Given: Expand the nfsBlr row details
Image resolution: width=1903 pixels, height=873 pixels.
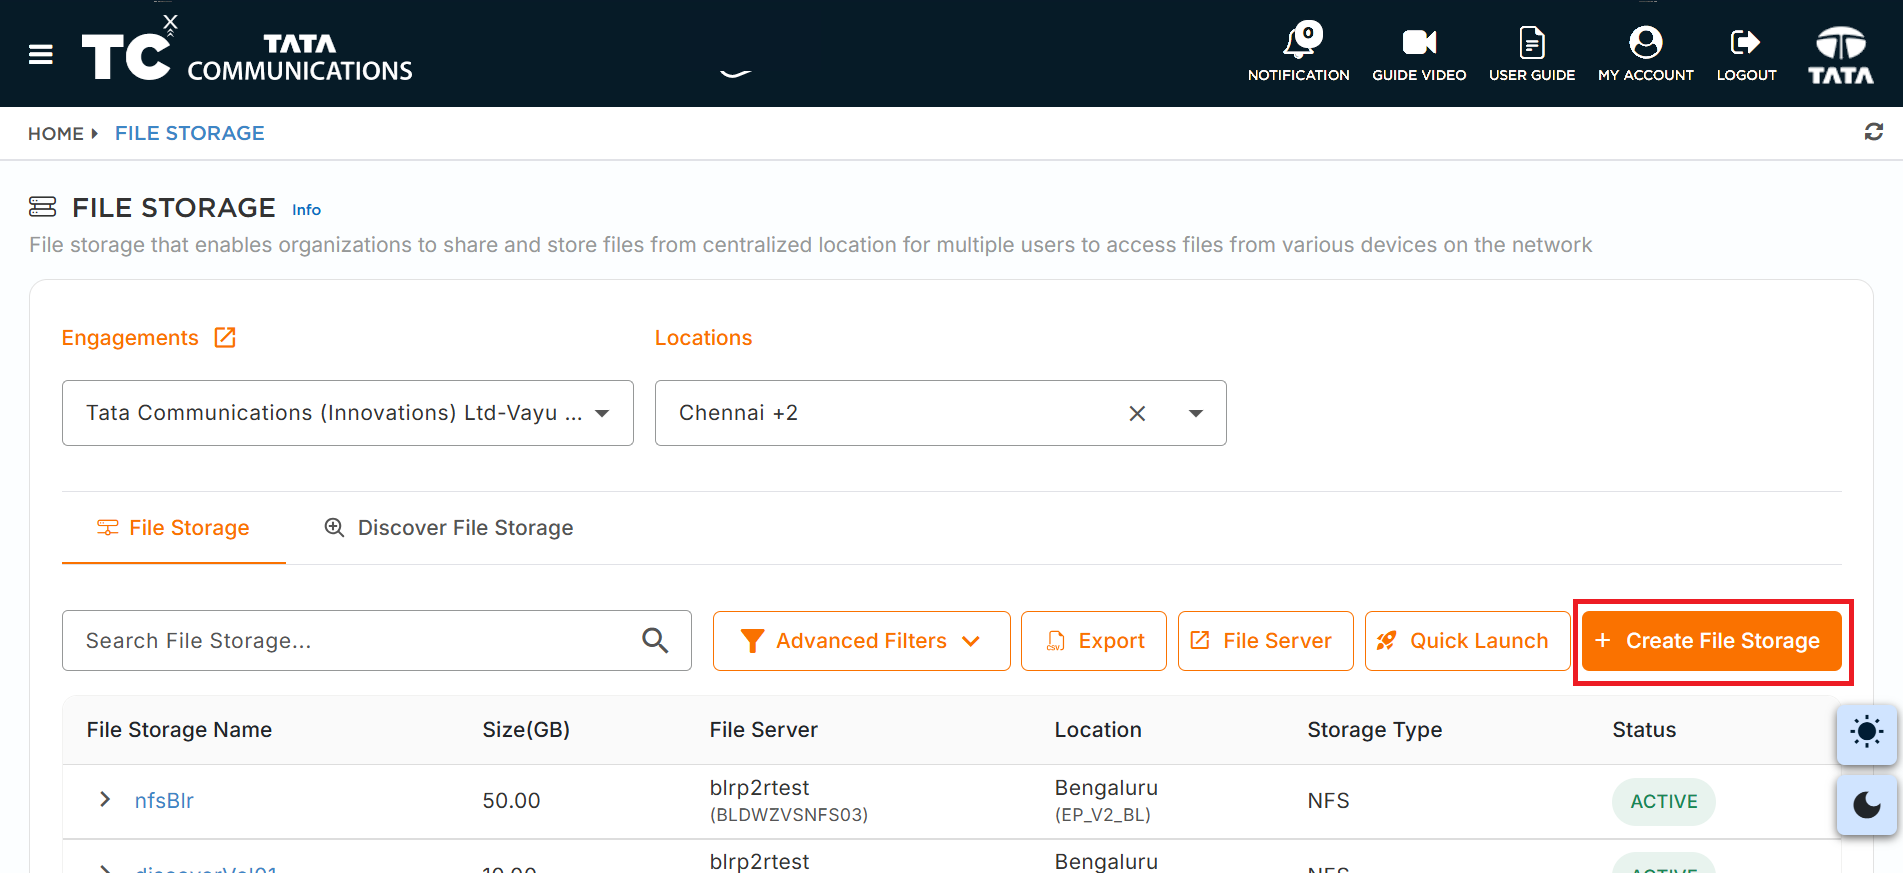Looking at the screenshot, I should pyautogui.click(x=105, y=799).
